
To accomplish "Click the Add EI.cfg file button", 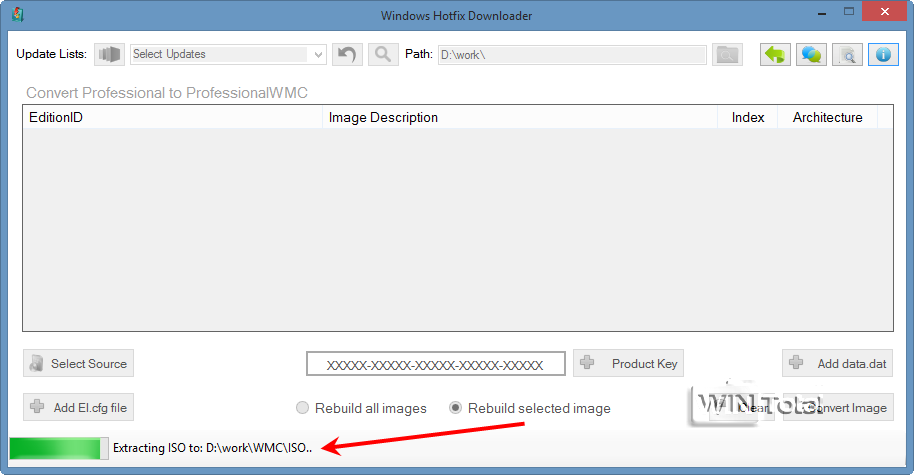I will [x=79, y=407].
